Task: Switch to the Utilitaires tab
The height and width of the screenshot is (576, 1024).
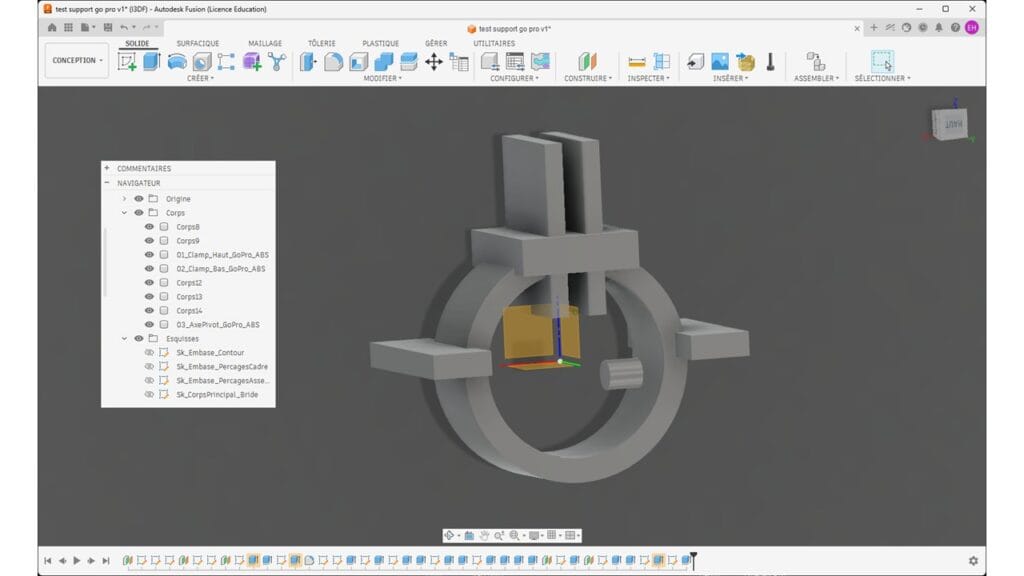Action: 494,43
